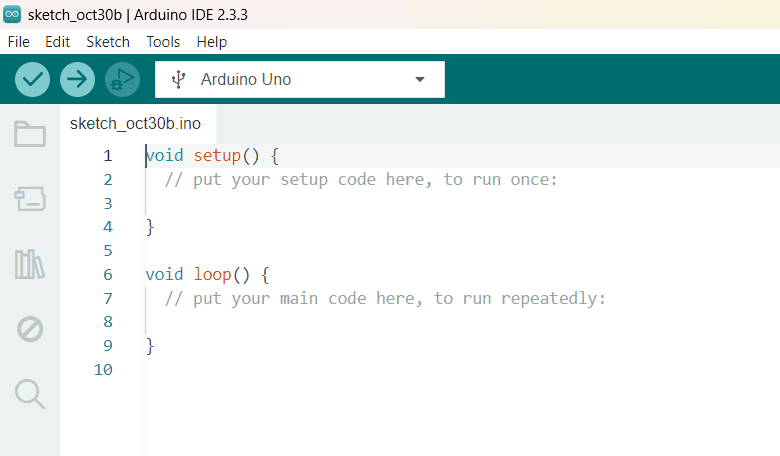This screenshot has width=780, height=456.
Task: Open the Debug panel sidebar icon
Action: 30,329
